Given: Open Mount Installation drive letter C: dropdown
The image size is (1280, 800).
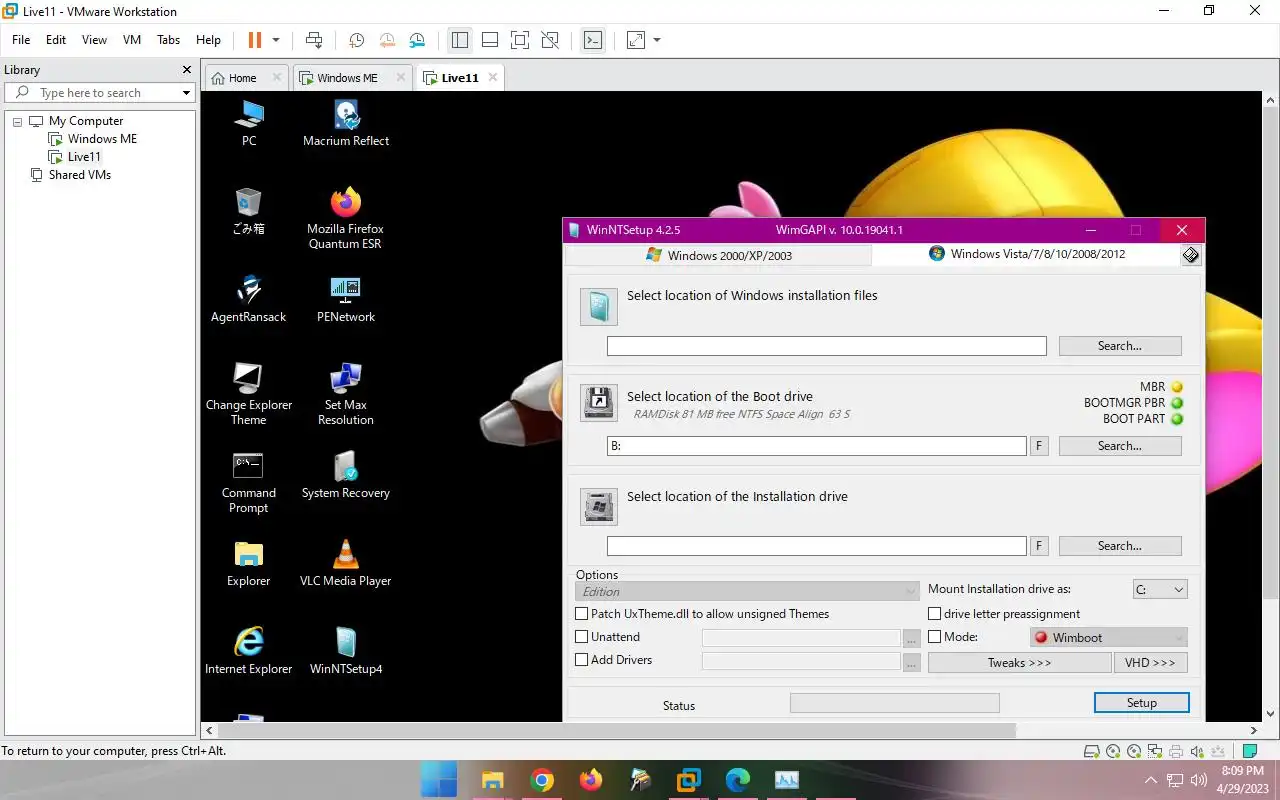Looking at the screenshot, I should (1160, 590).
